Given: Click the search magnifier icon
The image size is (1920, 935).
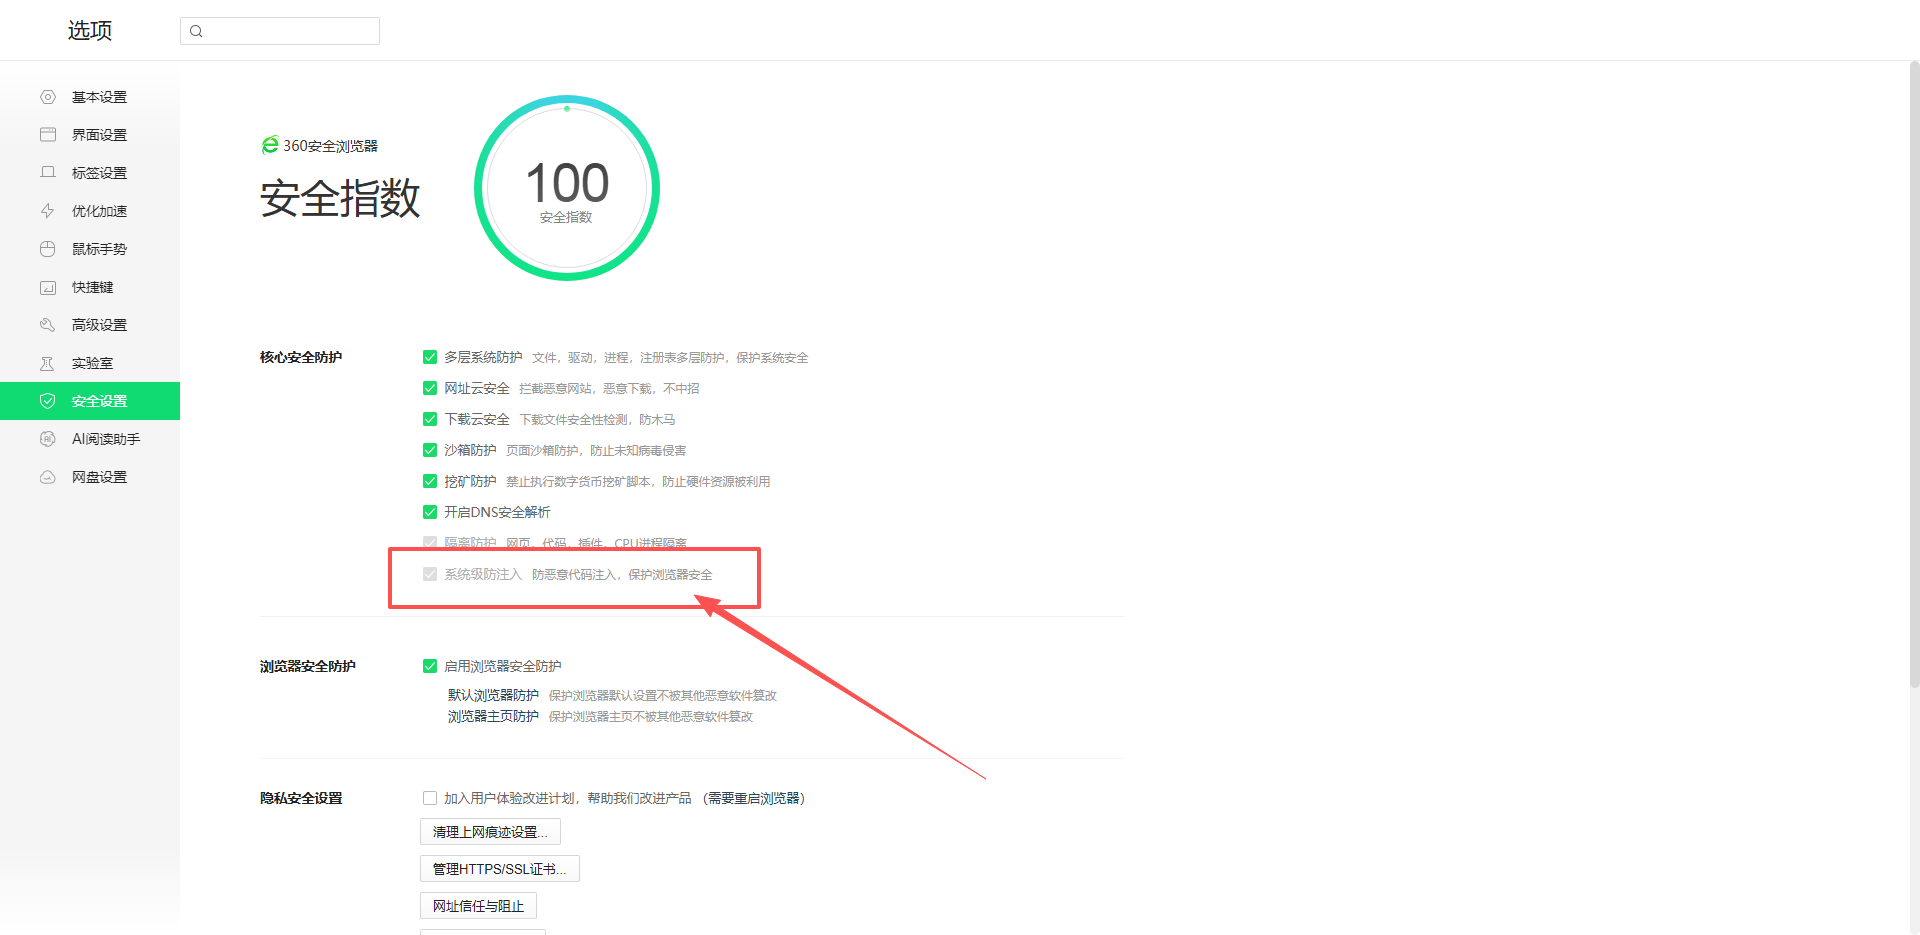Looking at the screenshot, I should (196, 31).
